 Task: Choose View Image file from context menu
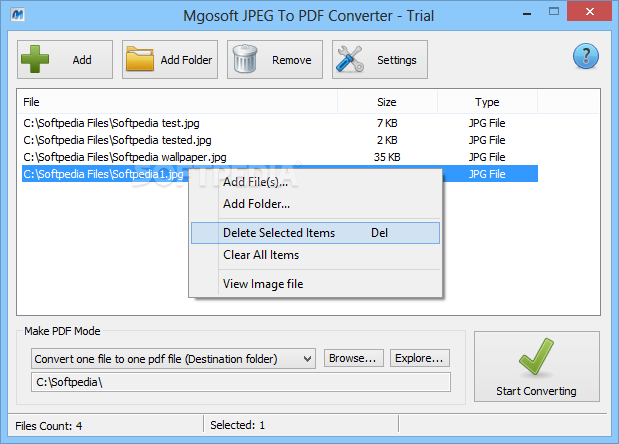(x=315, y=284)
